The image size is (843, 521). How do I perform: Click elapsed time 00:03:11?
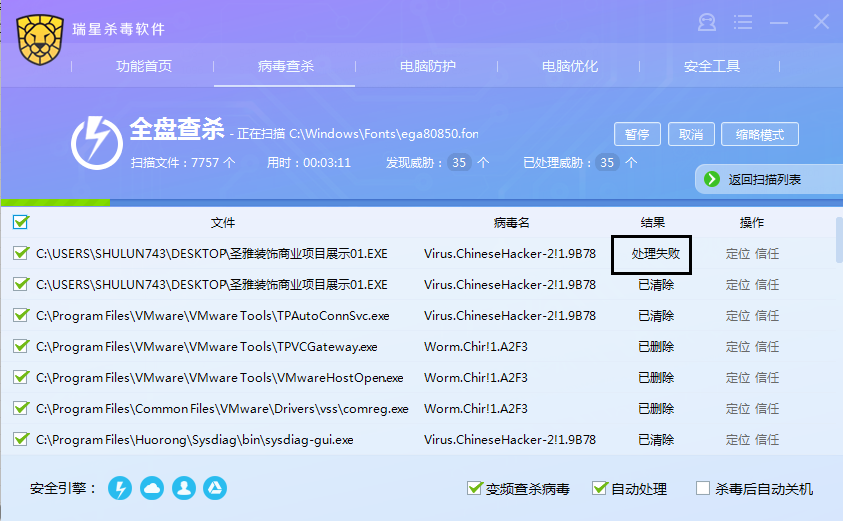pyautogui.click(x=327, y=162)
